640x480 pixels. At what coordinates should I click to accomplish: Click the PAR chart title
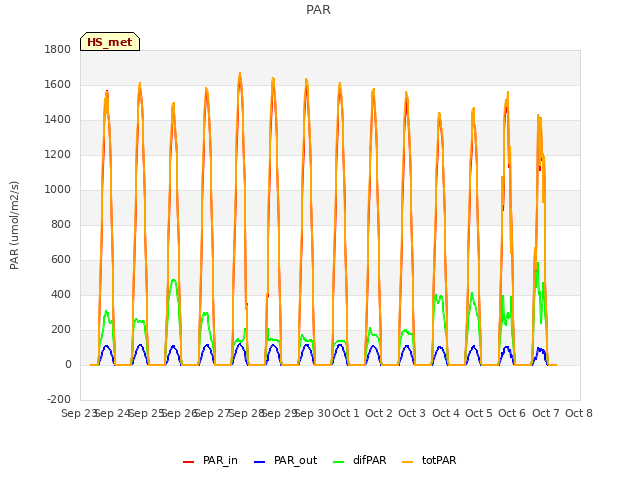pyautogui.click(x=318, y=10)
